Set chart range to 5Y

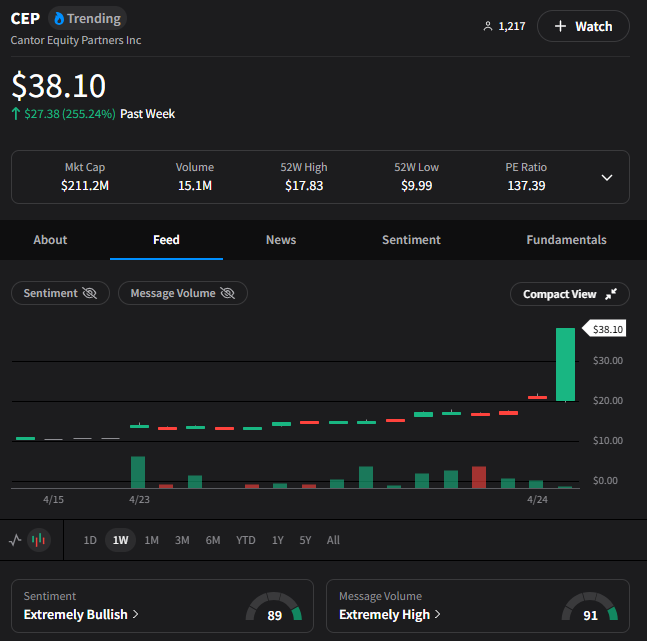(305, 540)
